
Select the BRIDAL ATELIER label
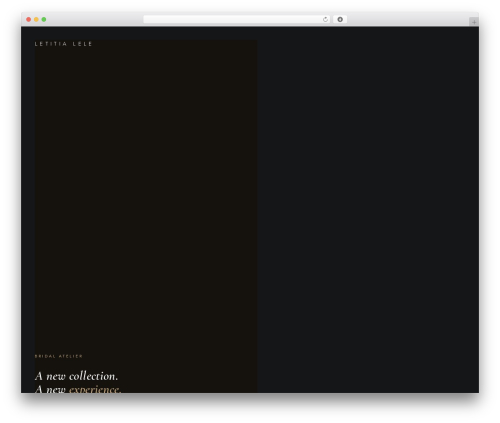[x=59, y=356]
